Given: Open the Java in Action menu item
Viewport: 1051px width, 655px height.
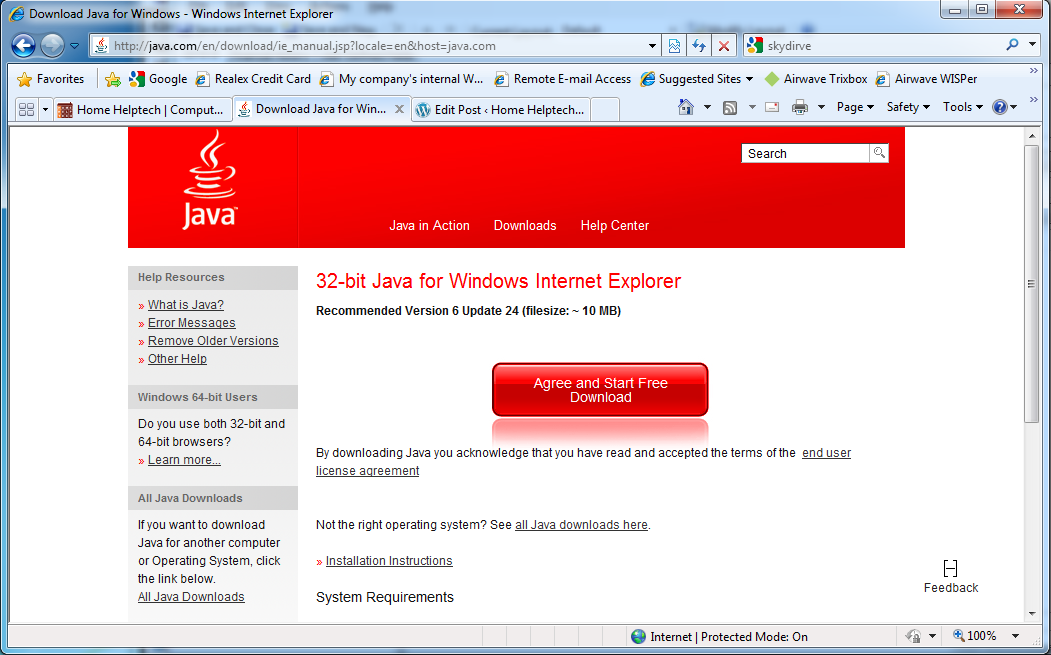Looking at the screenshot, I should point(430,226).
